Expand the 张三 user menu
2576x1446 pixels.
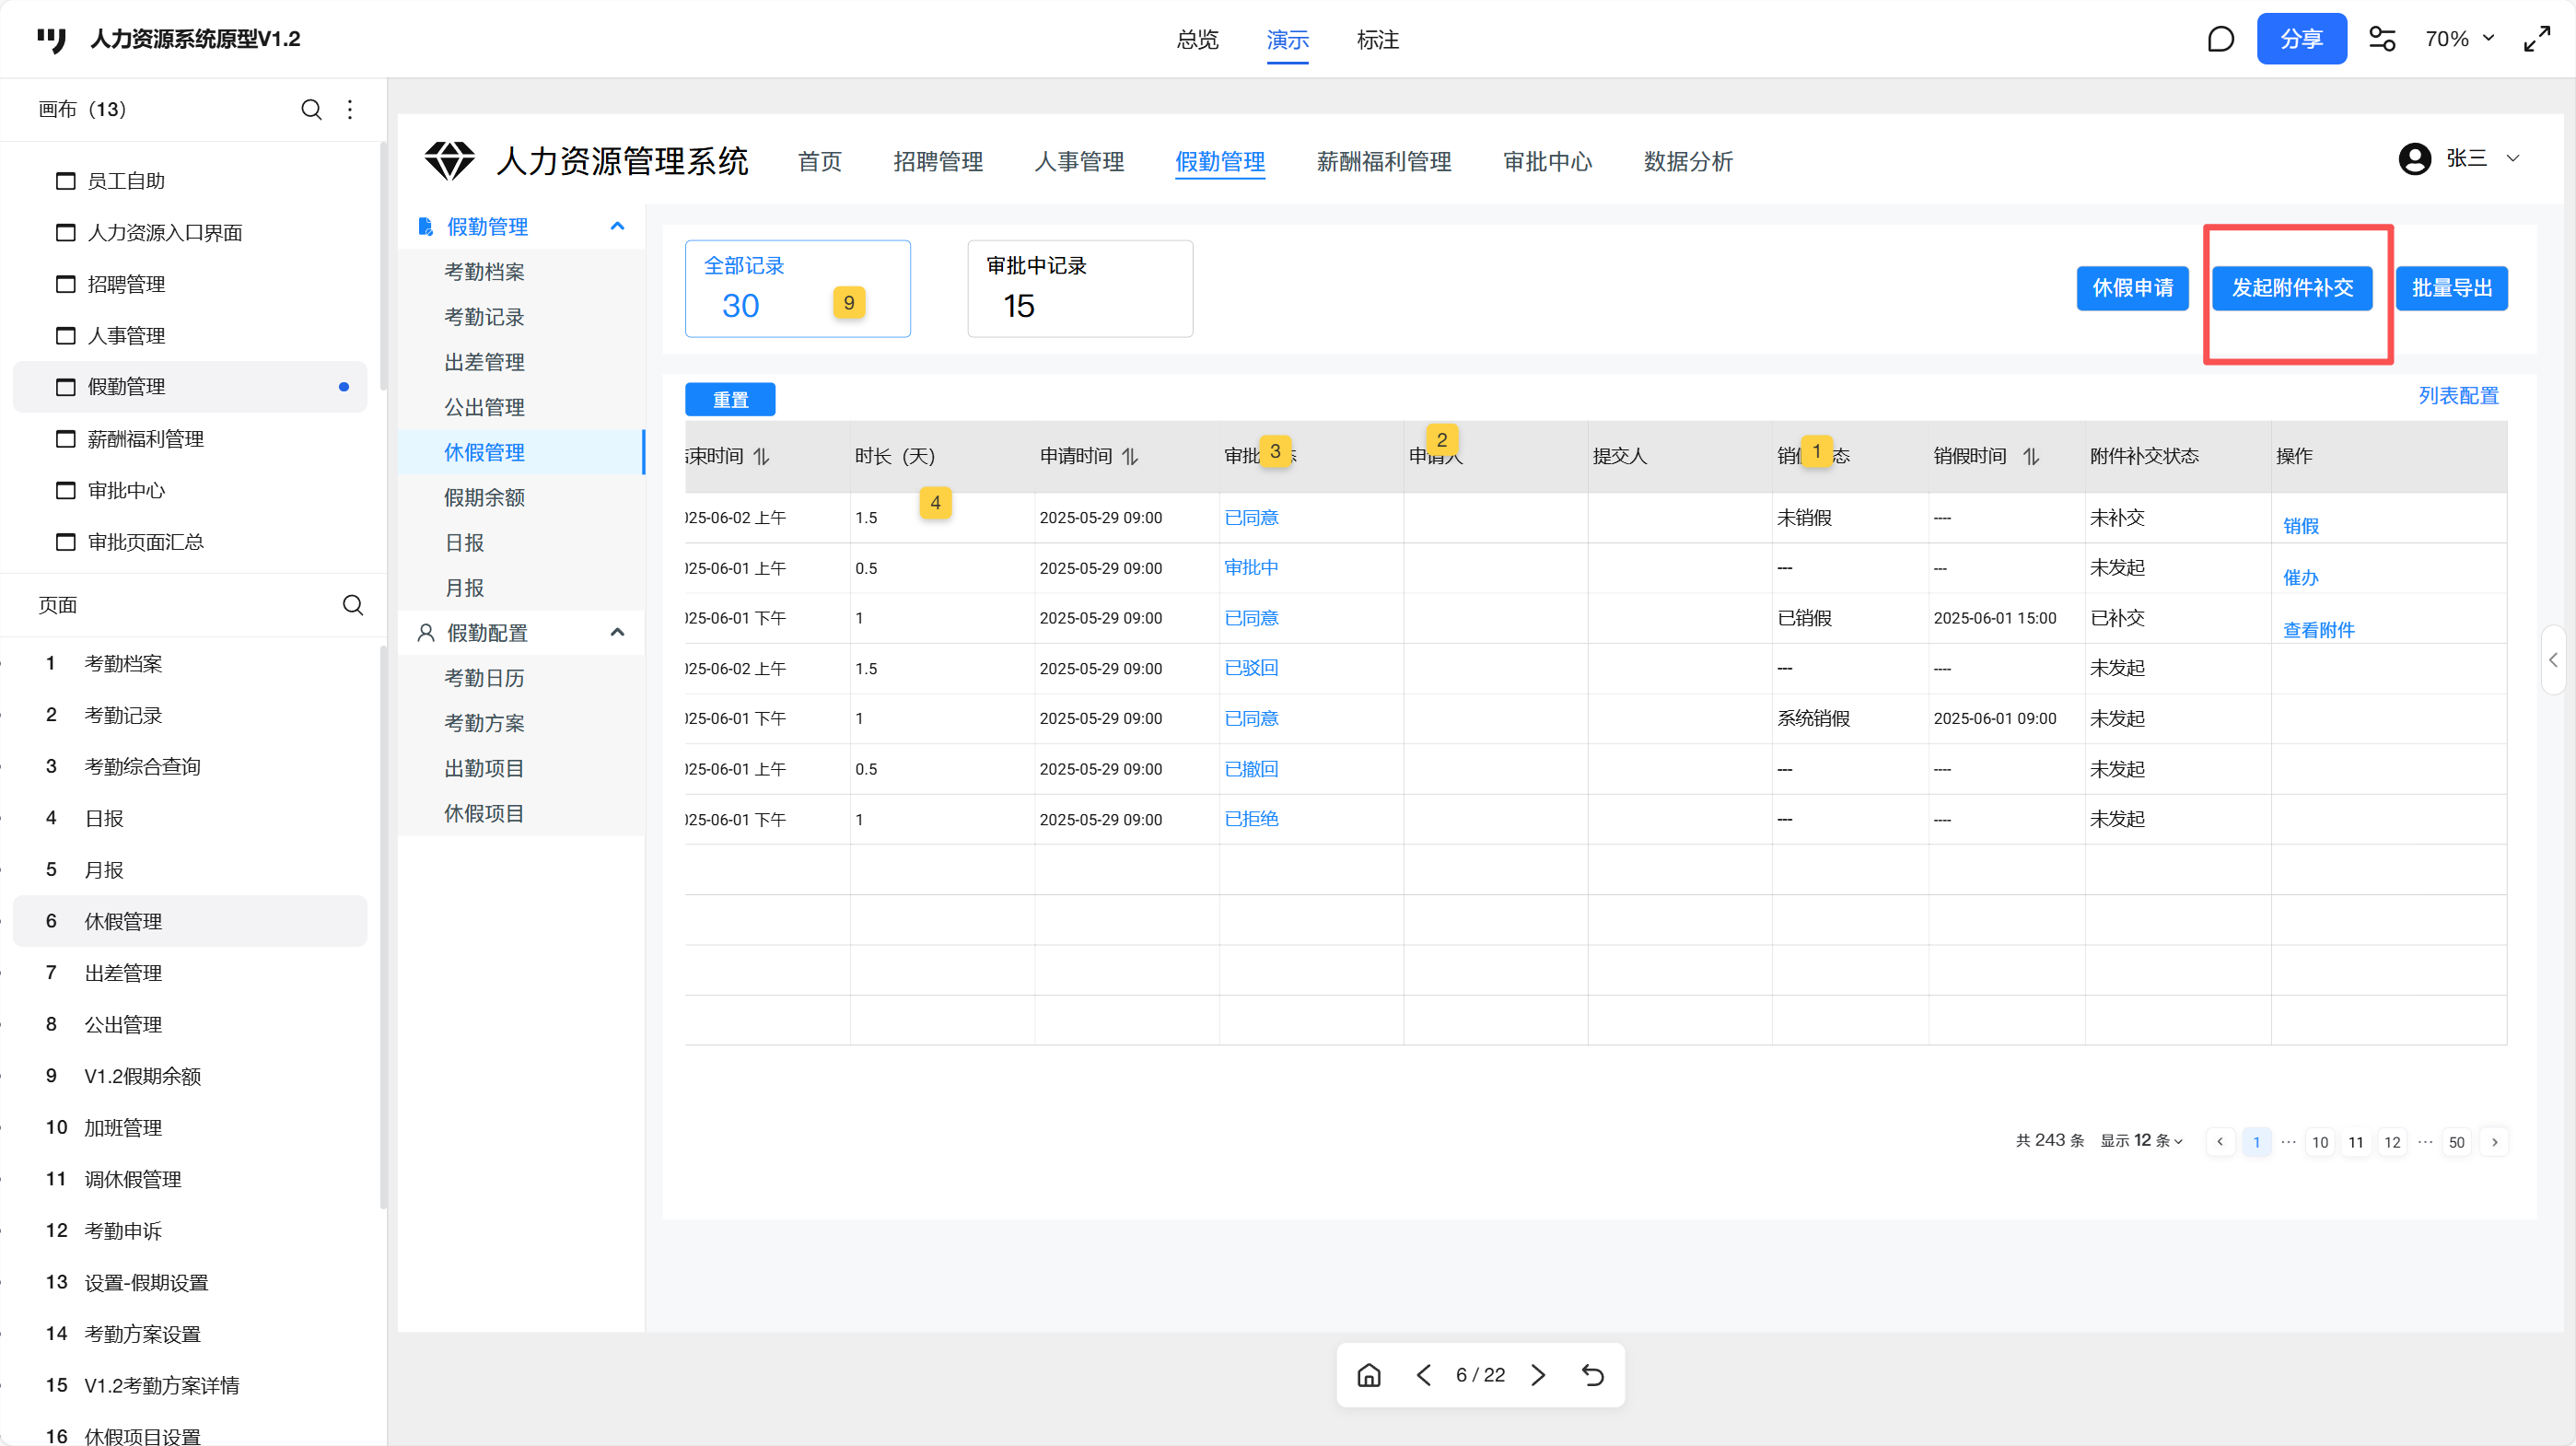2512,158
